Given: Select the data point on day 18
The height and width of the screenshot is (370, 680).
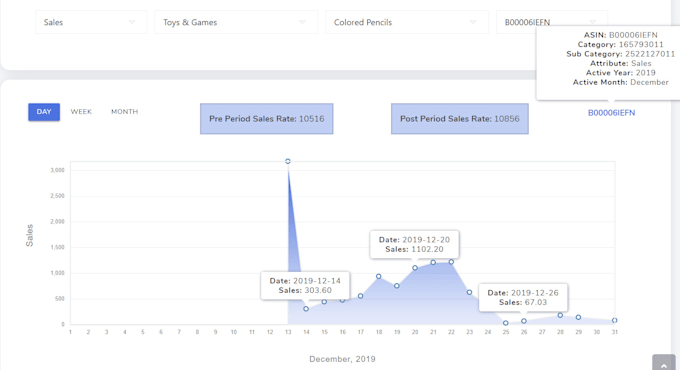Looking at the screenshot, I should tap(379, 276).
